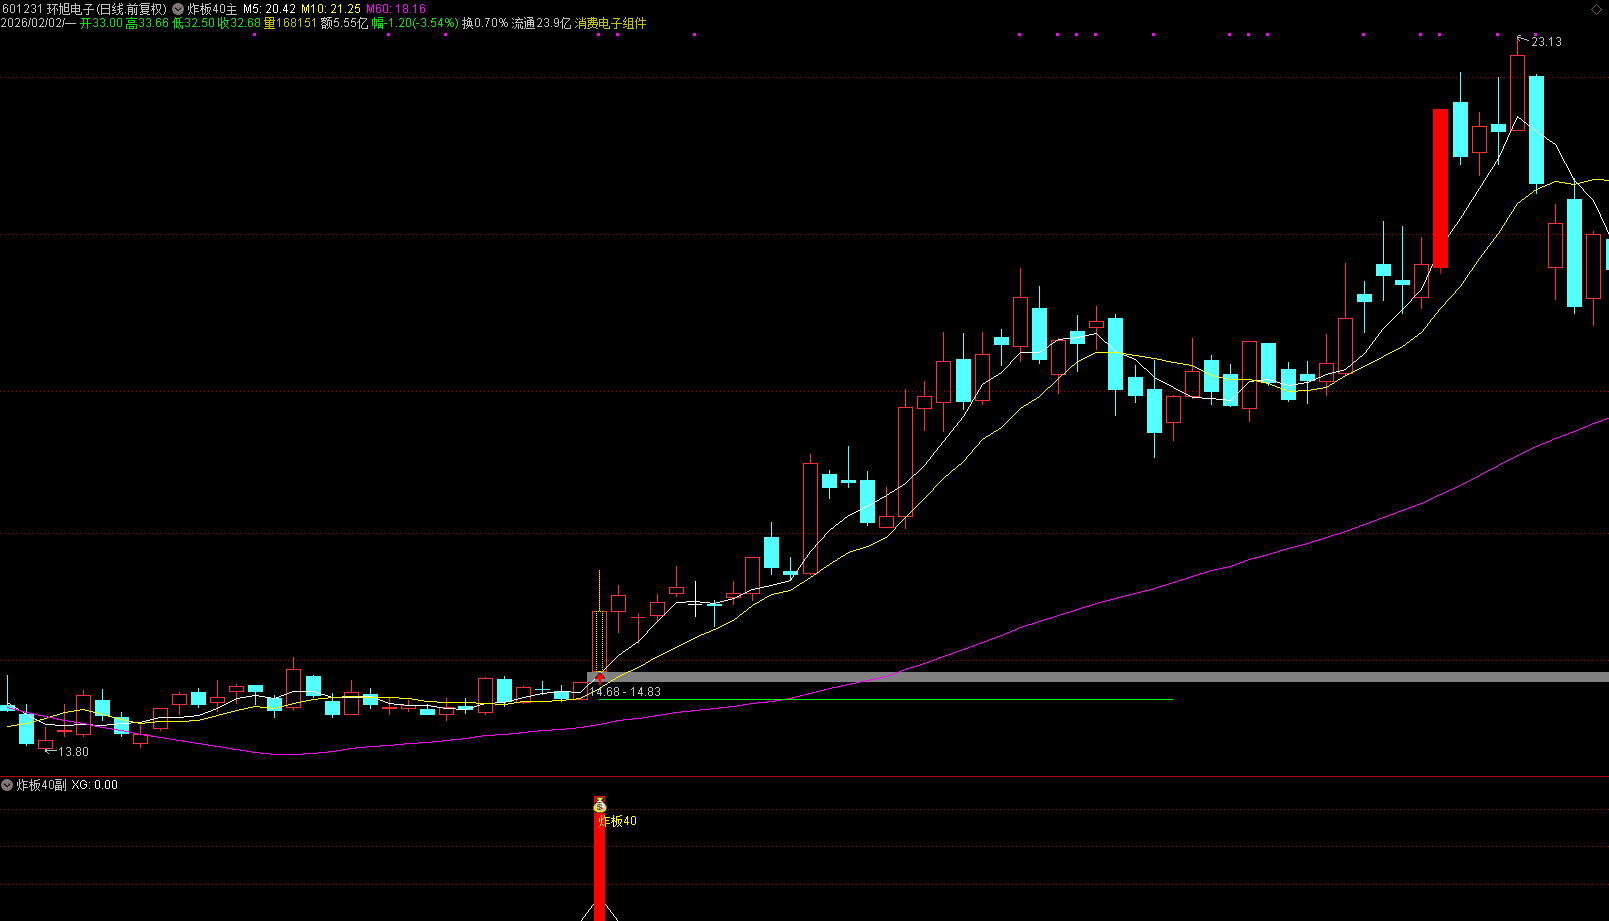The height and width of the screenshot is (921, 1609).
Task: Click the 消费电子组件 sector link
Action: pyautogui.click(x=610, y=23)
